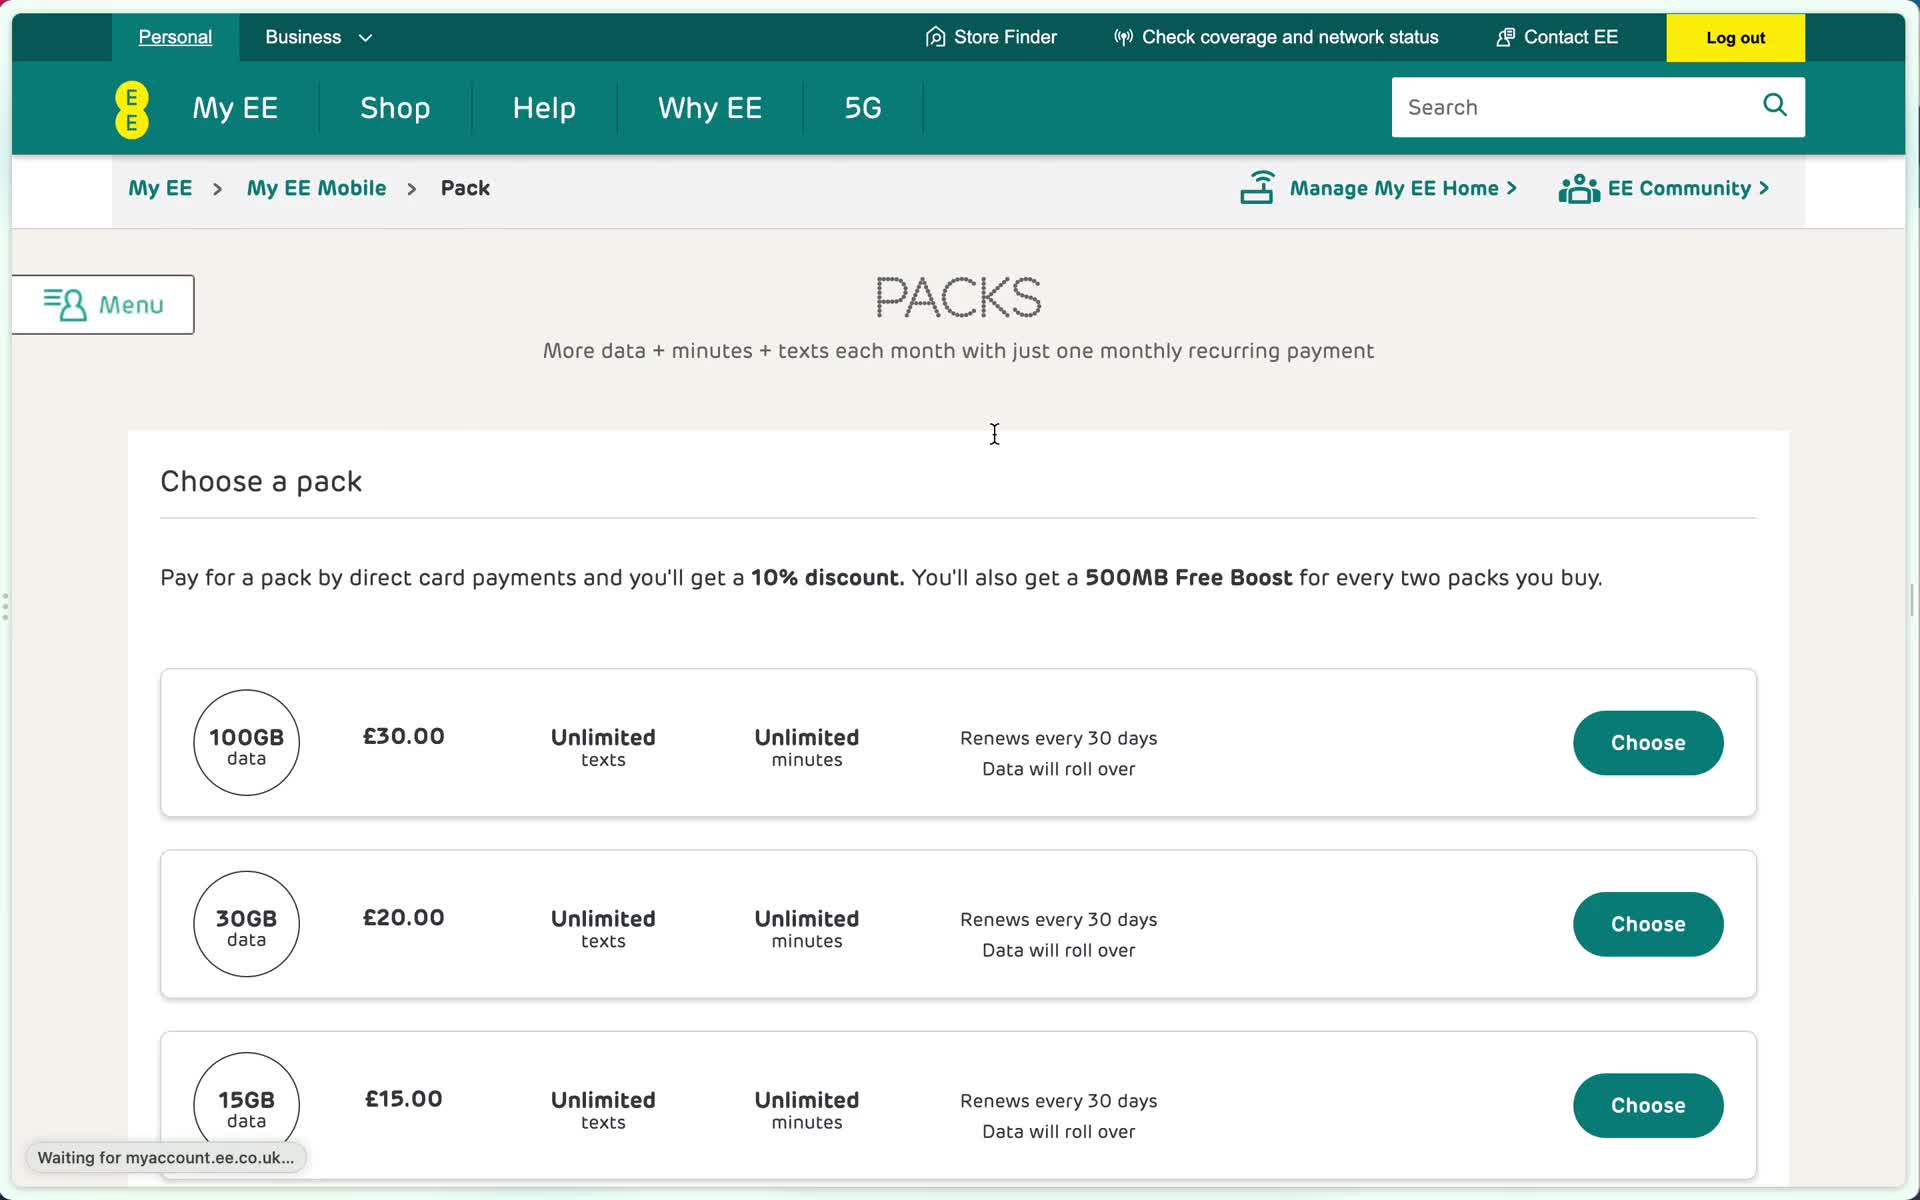Click the 15GB data circle
This screenshot has width=1920, height=1200.
(246, 1105)
